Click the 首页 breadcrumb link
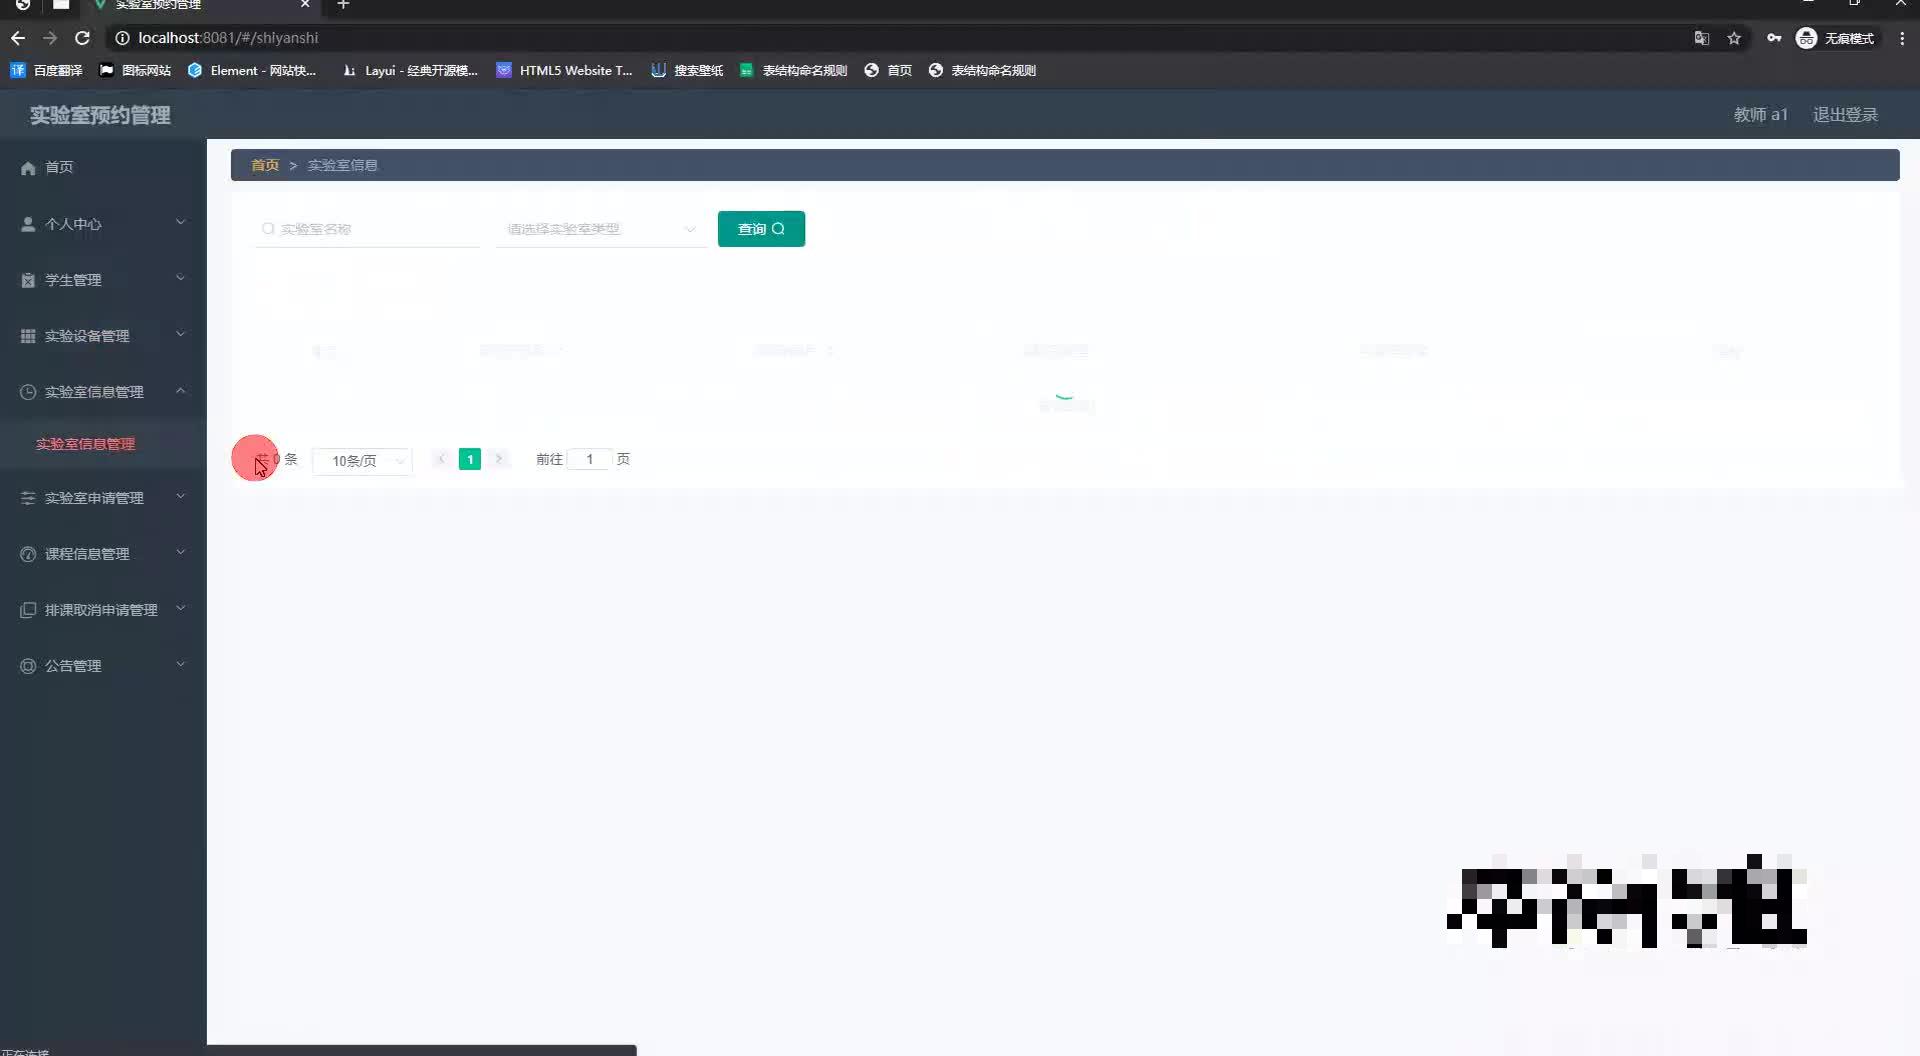This screenshot has width=1920, height=1056. coord(264,165)
